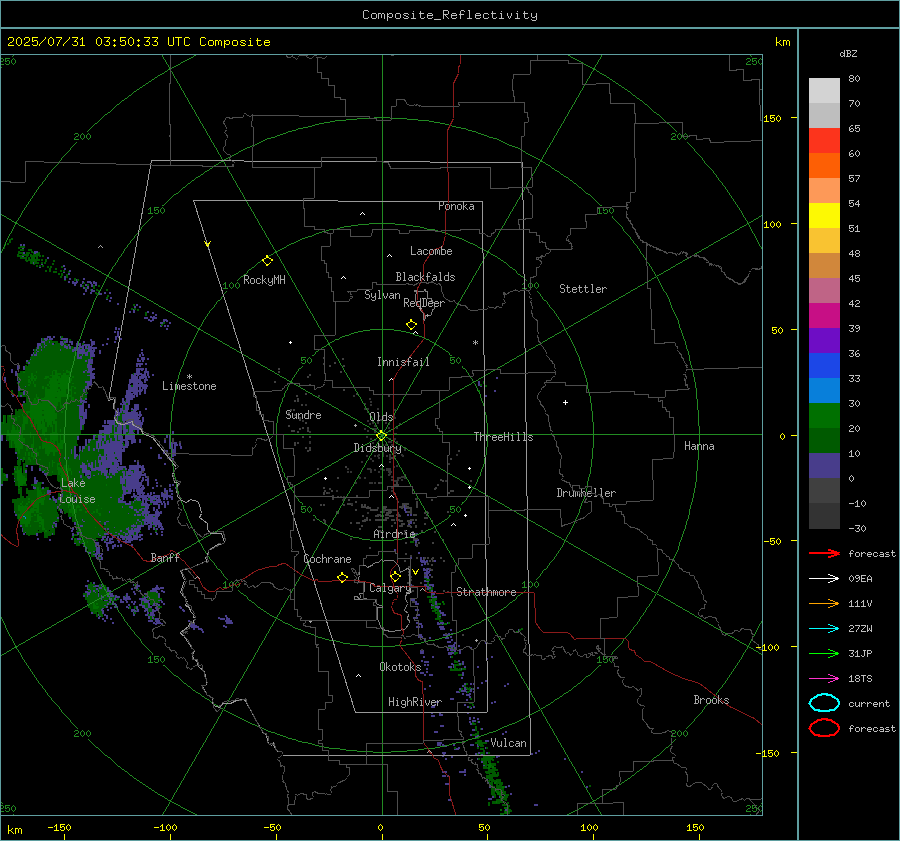
Task: Click the RockyMH label
Action: click(264, 280)
